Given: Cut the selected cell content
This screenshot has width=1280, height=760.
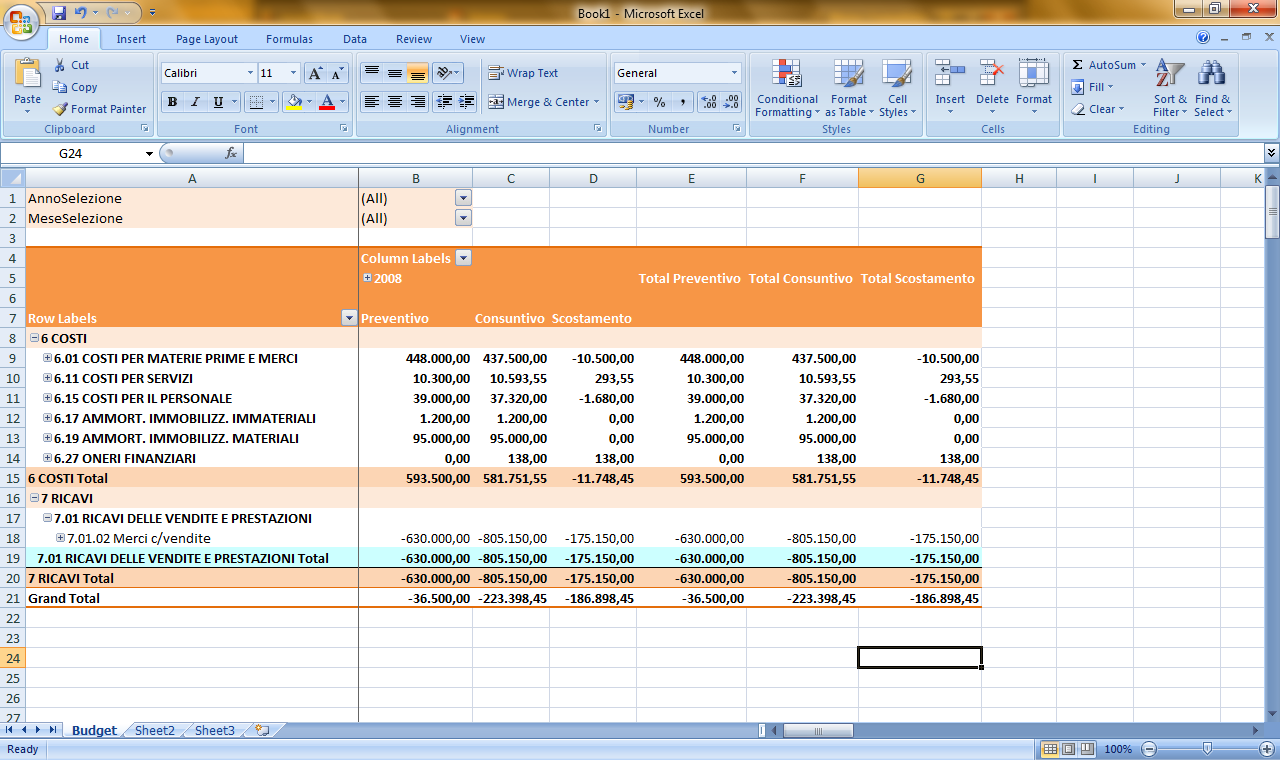Looking at the screenshot, I should pos(71,65).
